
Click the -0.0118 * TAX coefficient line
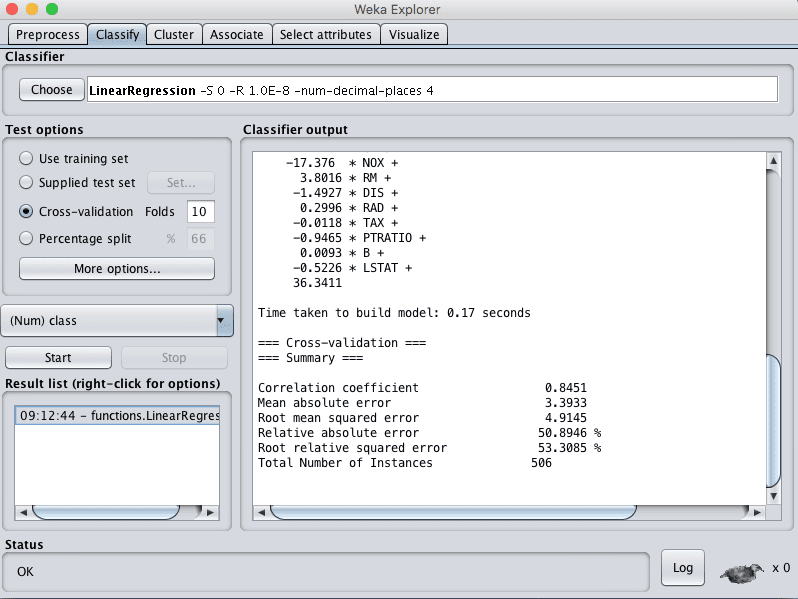tap(345, 223)
